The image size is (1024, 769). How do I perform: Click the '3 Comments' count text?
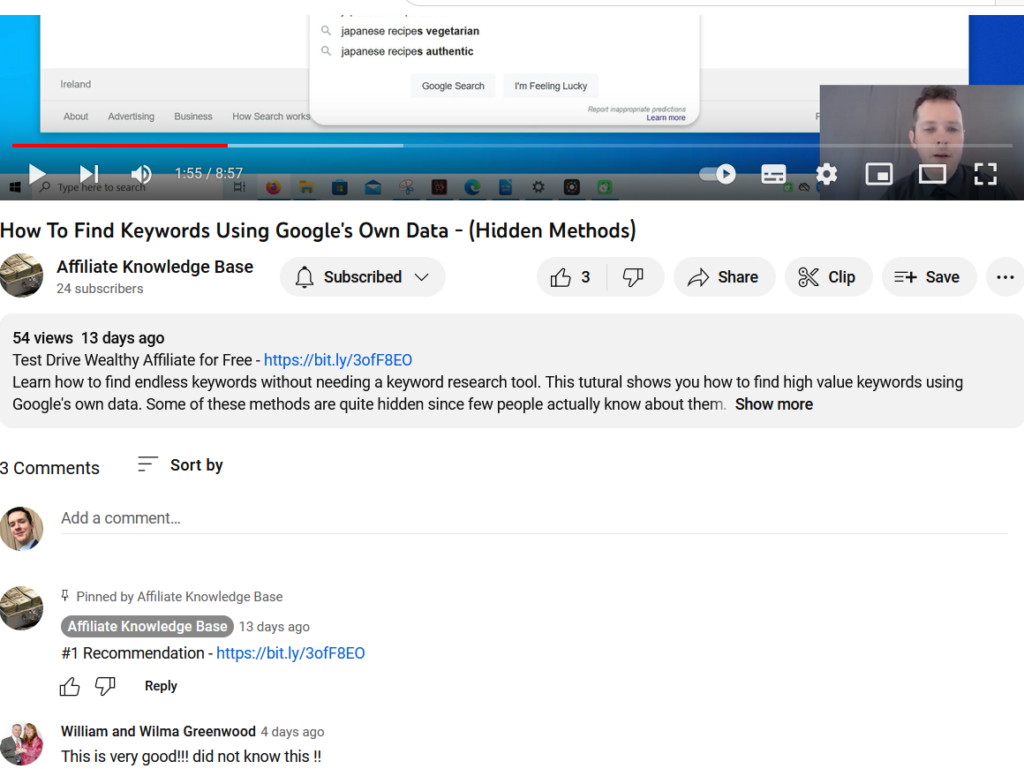point(50,468)
